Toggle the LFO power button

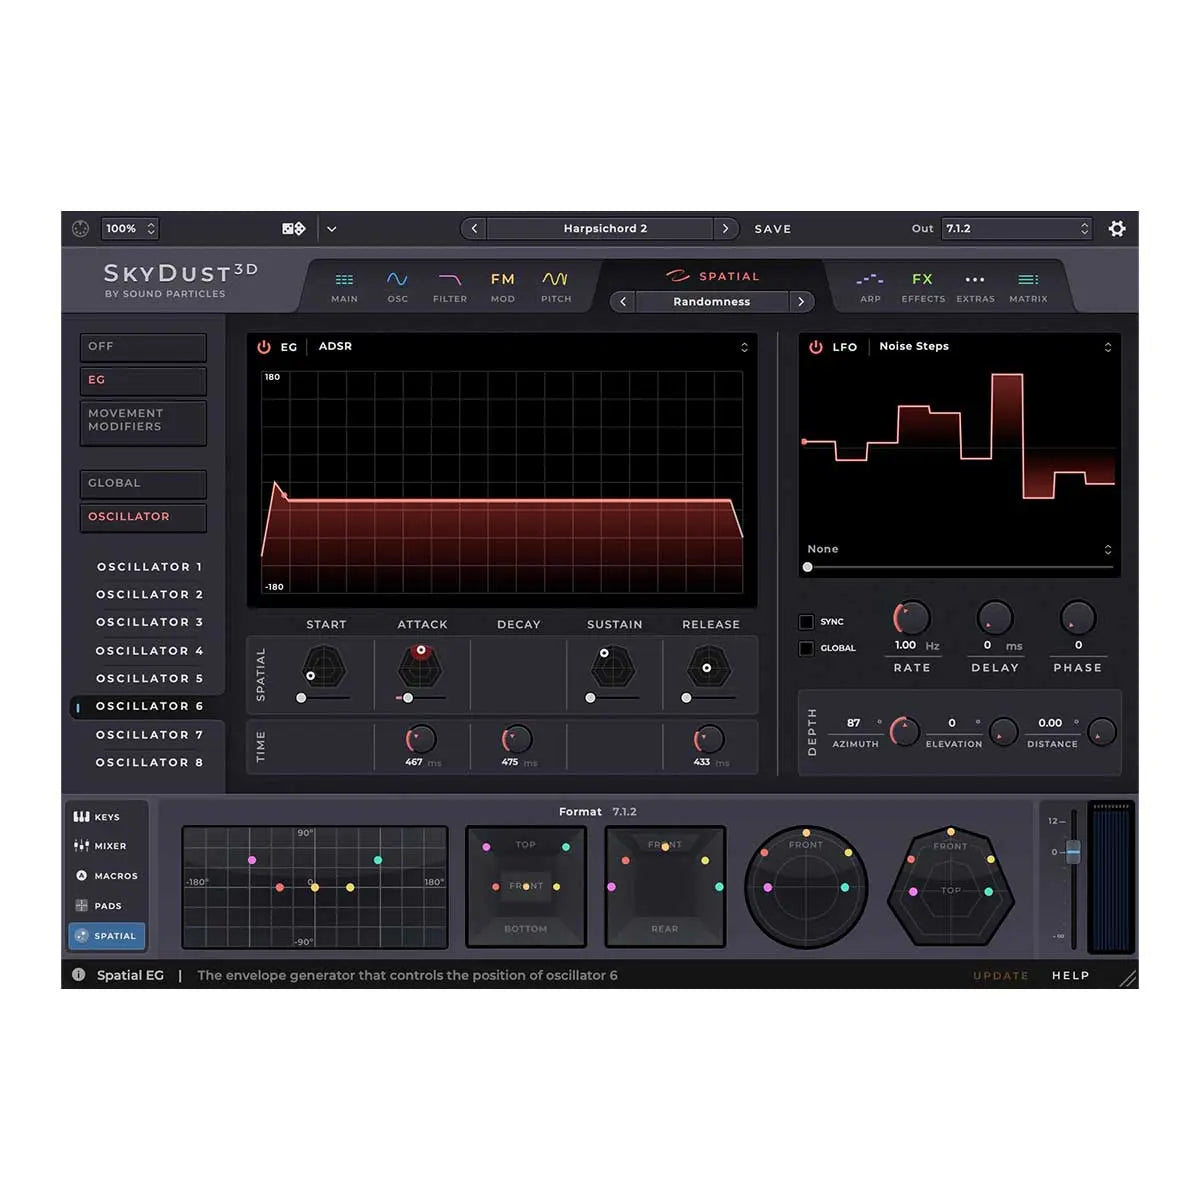point(816,346)
